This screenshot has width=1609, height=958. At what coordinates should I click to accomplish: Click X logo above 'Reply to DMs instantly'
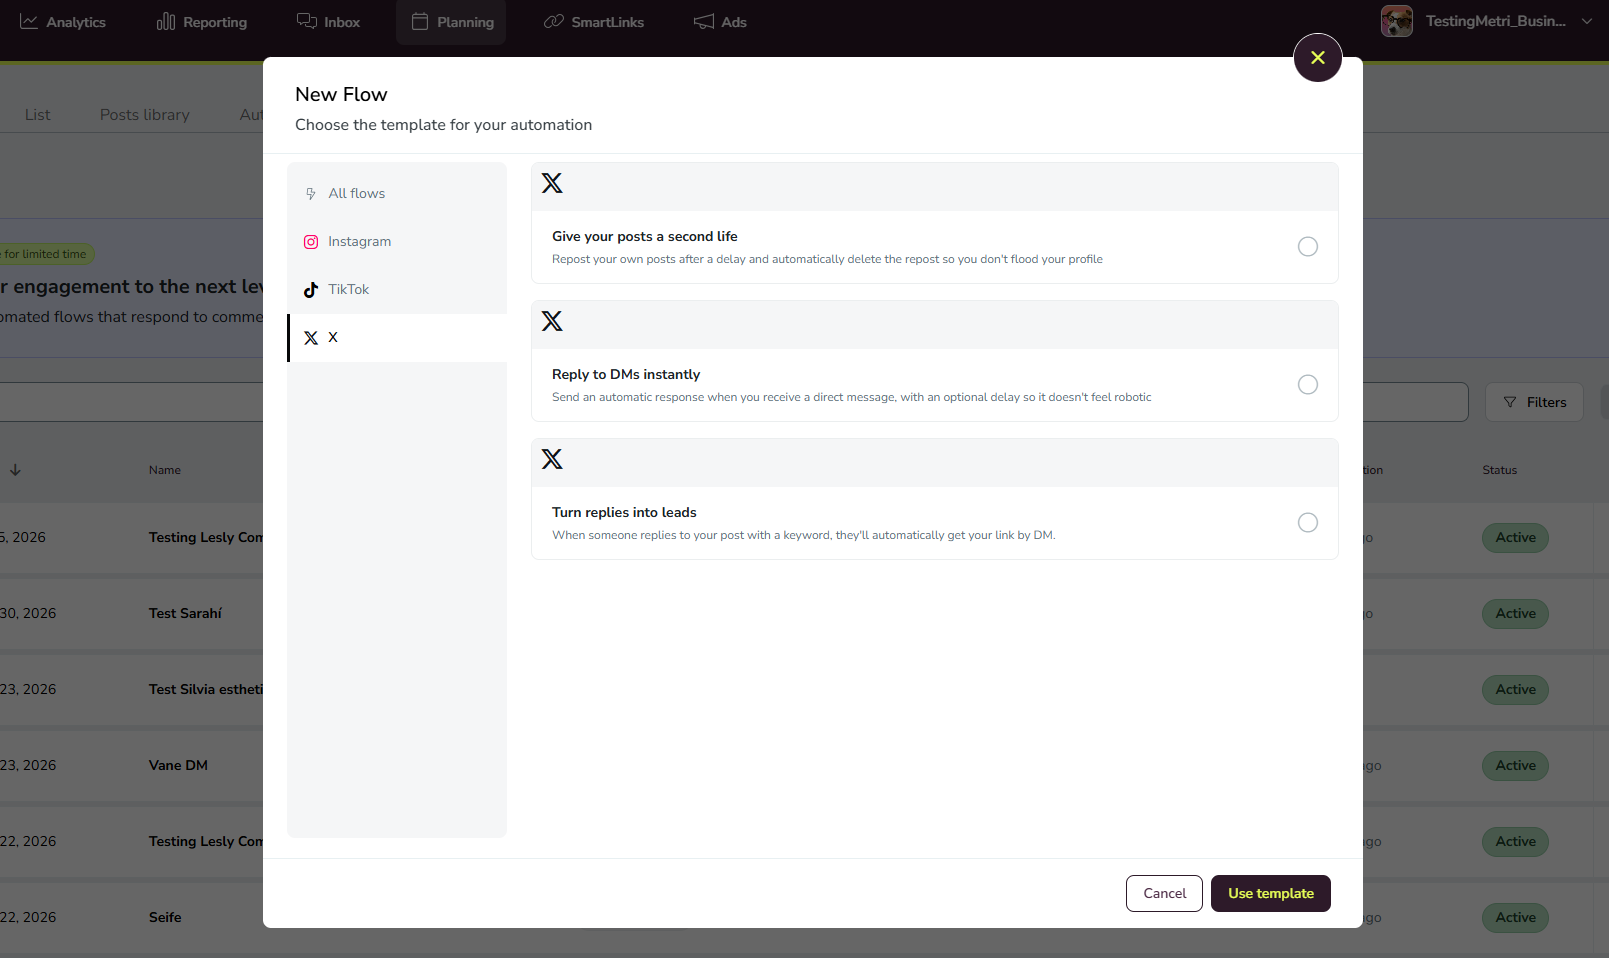coord(552,321)
